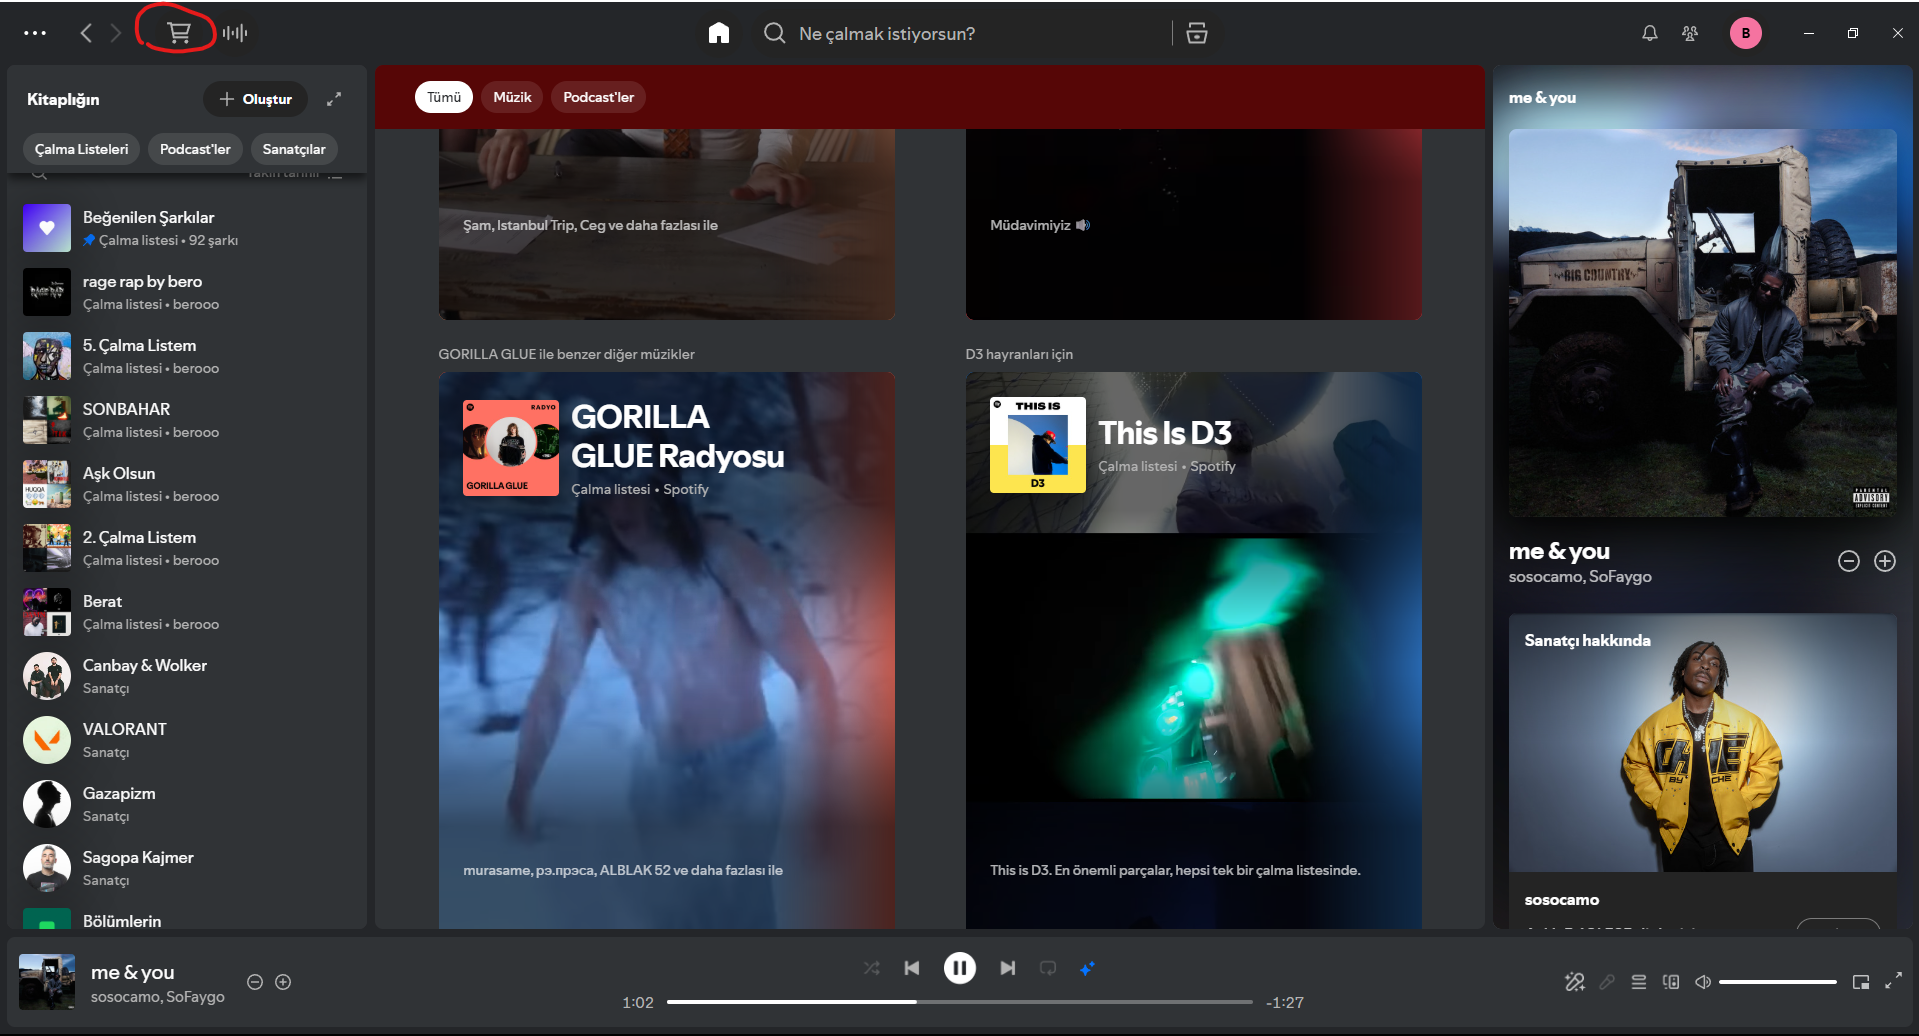Click the audio waveform icon beside the cart
The width and height of the screenshot is (1919, 1036).
[x=235, y=33]
